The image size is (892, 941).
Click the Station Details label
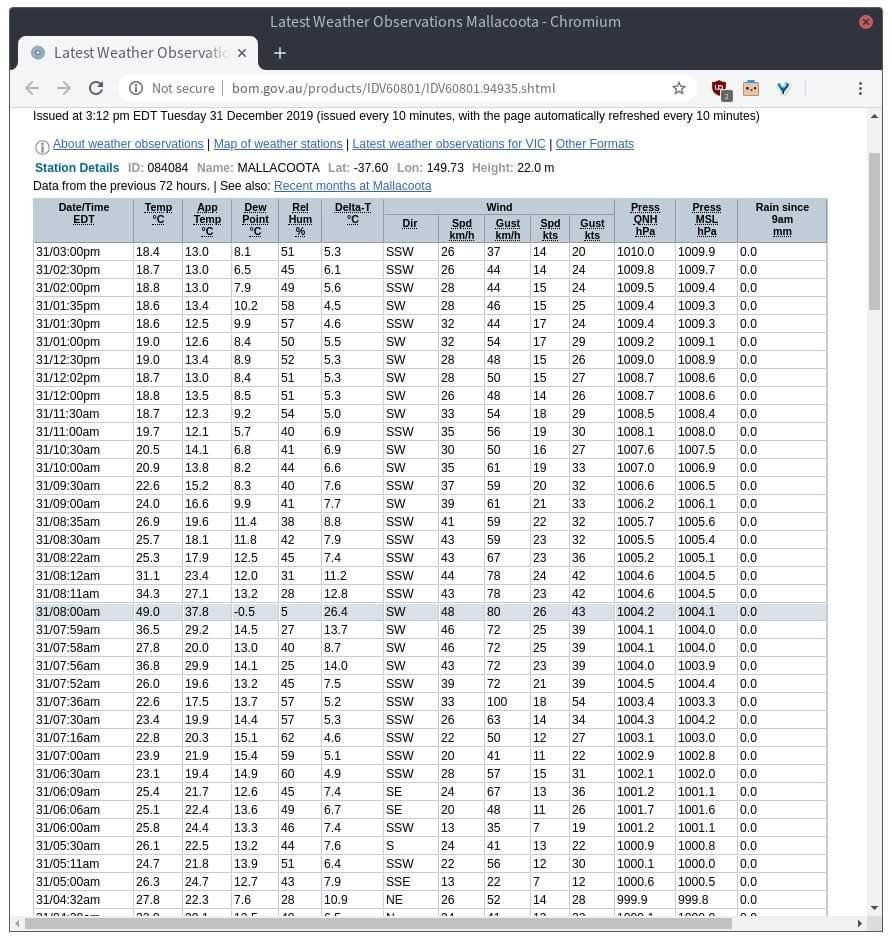[77, 168]
